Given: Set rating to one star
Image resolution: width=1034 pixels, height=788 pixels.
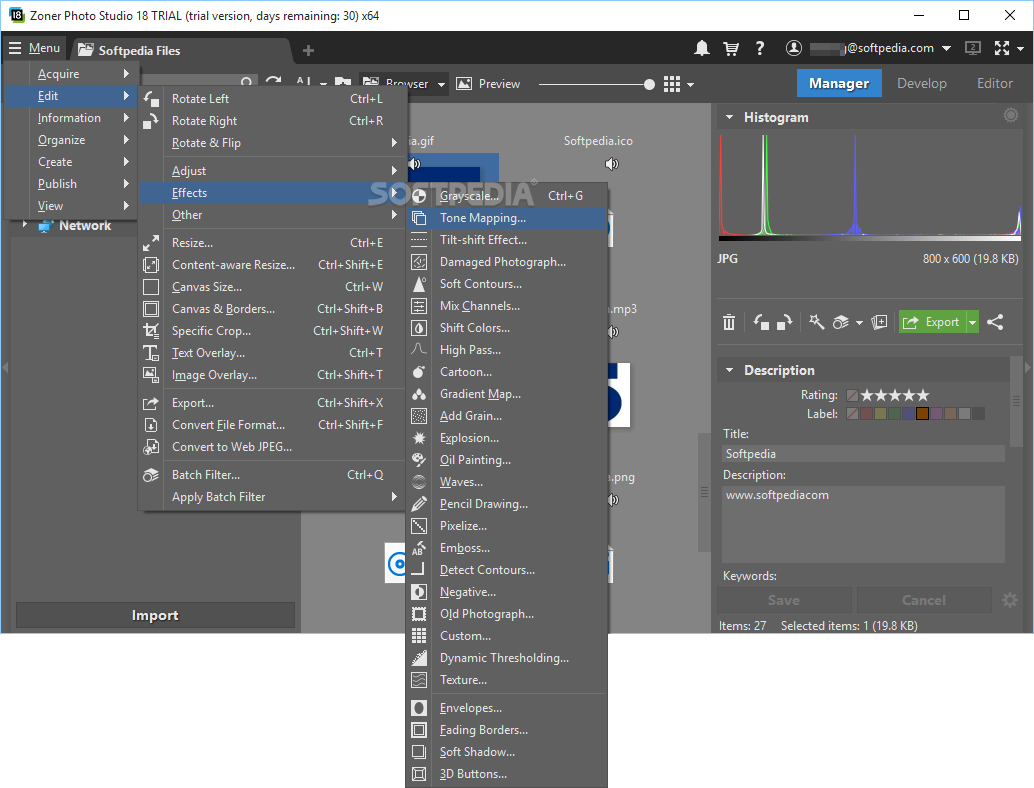Looking at the screenshot, I should pos(867,395).
